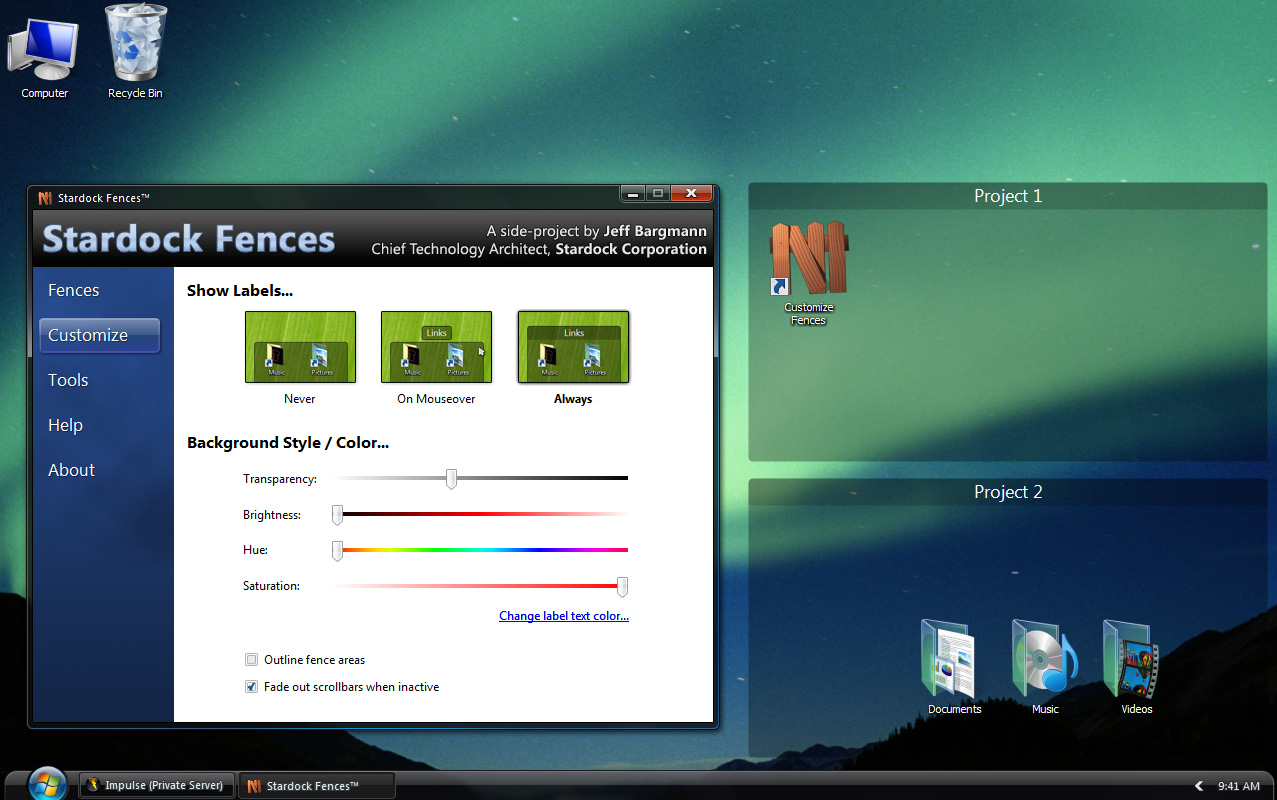Open the Recycle Bin icon

(x=135, y=50)
